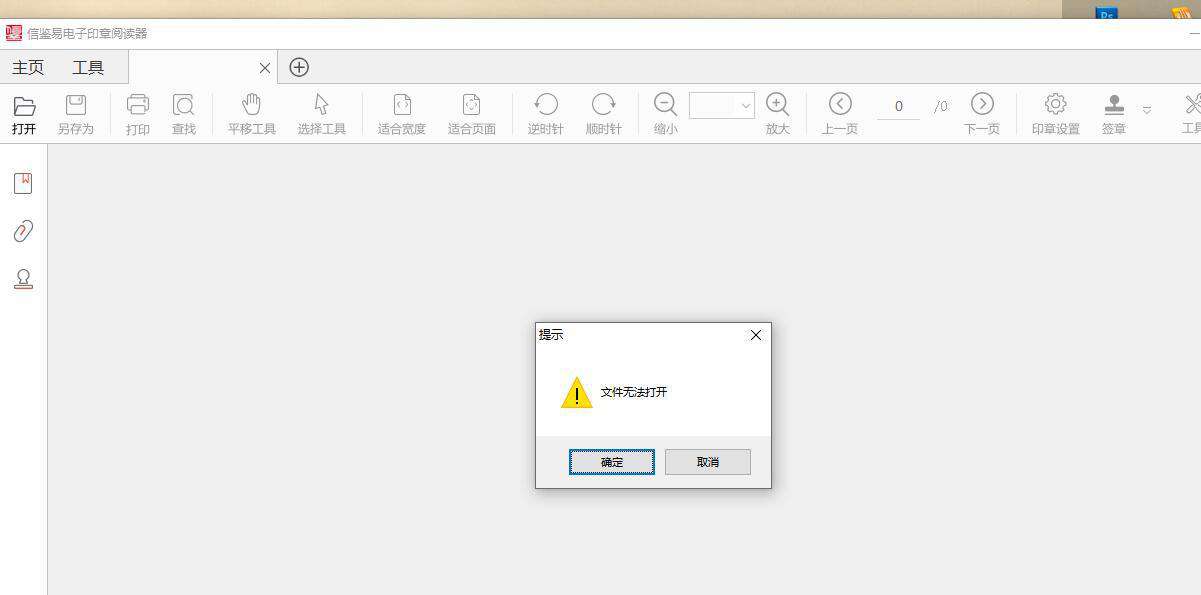Select the 平移工具 hand tool
The image size is (1201, 595).
point(251,114)
